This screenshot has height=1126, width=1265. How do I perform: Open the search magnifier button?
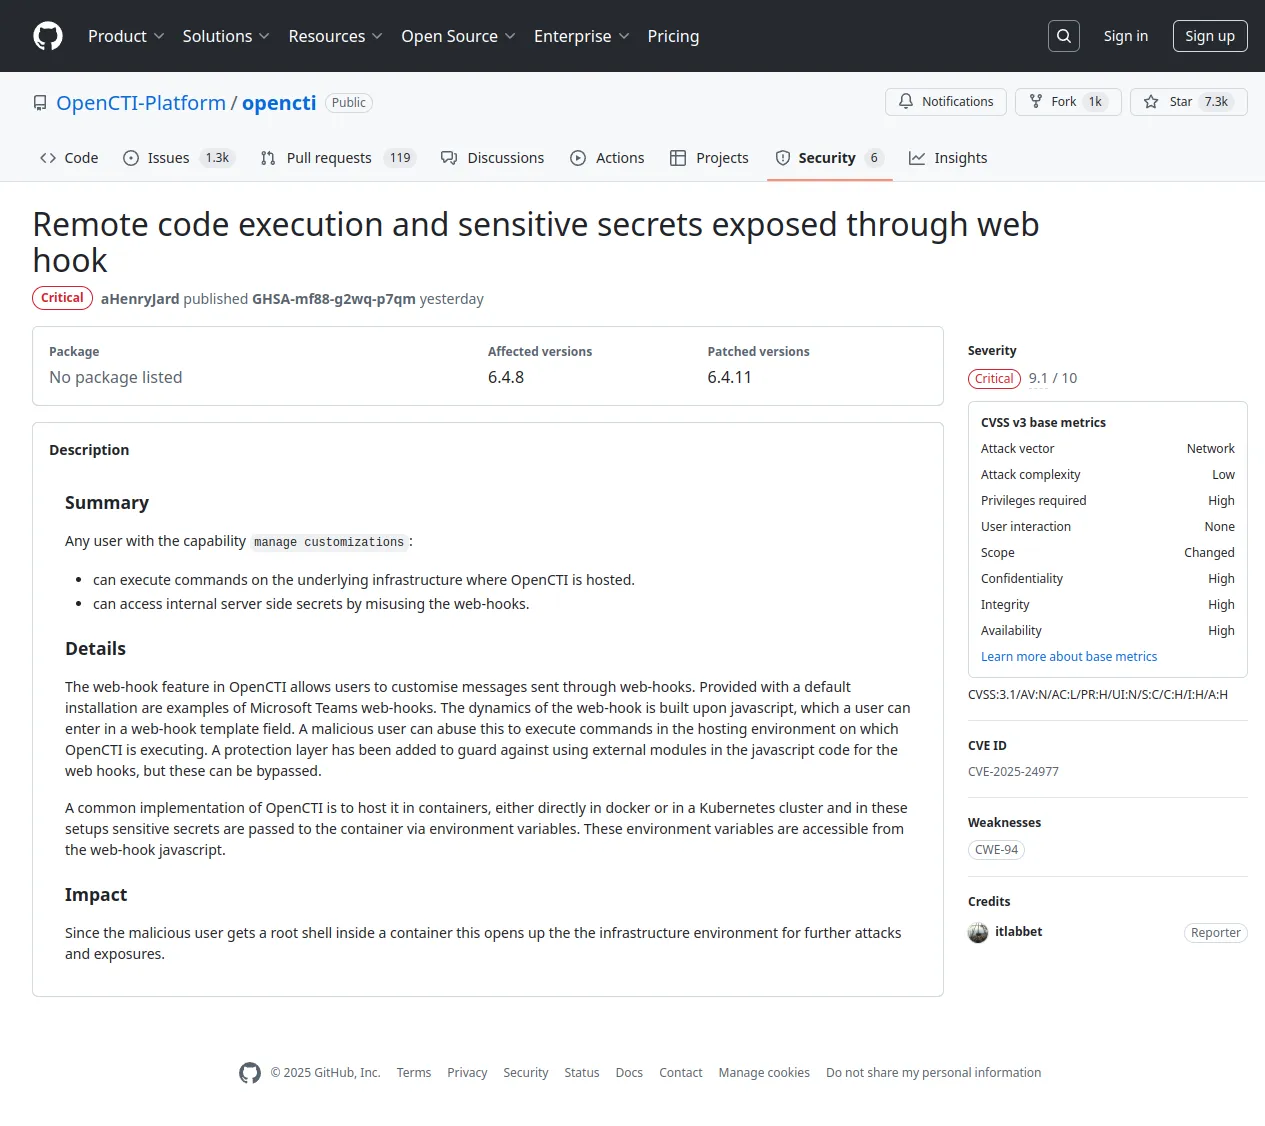[1064, 36]
